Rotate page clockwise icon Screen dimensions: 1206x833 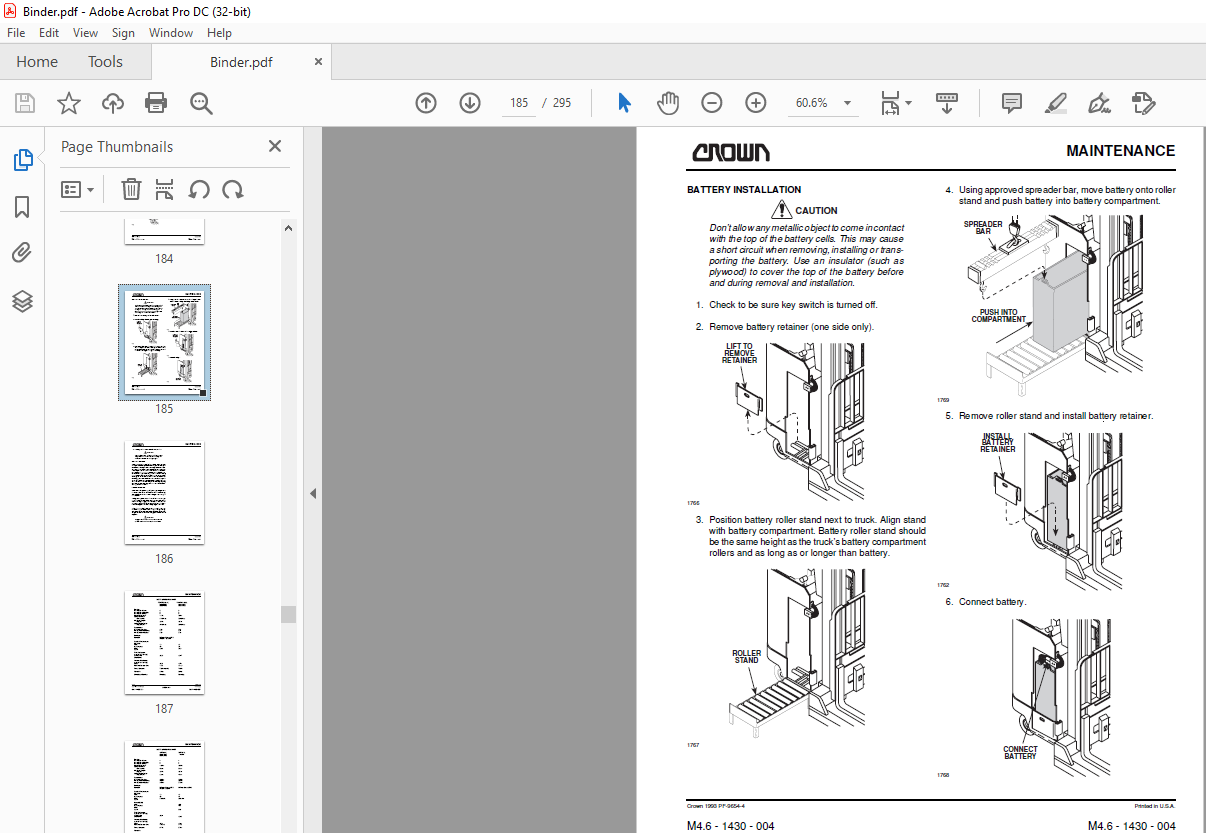tap(233, 189)
